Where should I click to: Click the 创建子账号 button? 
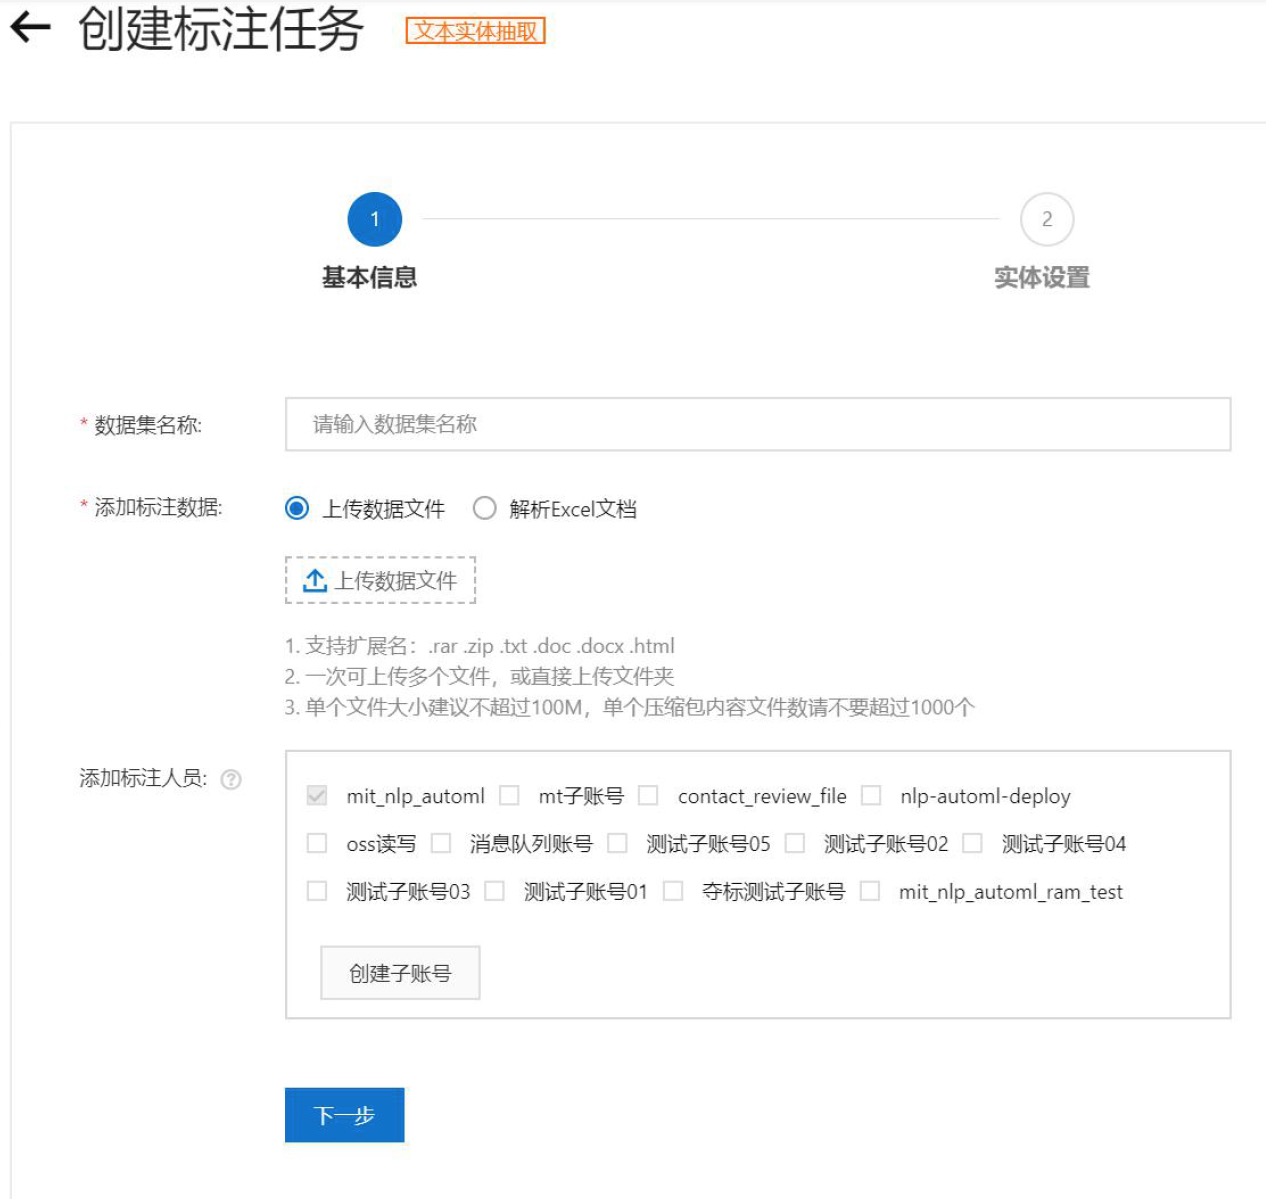(399, 971)
